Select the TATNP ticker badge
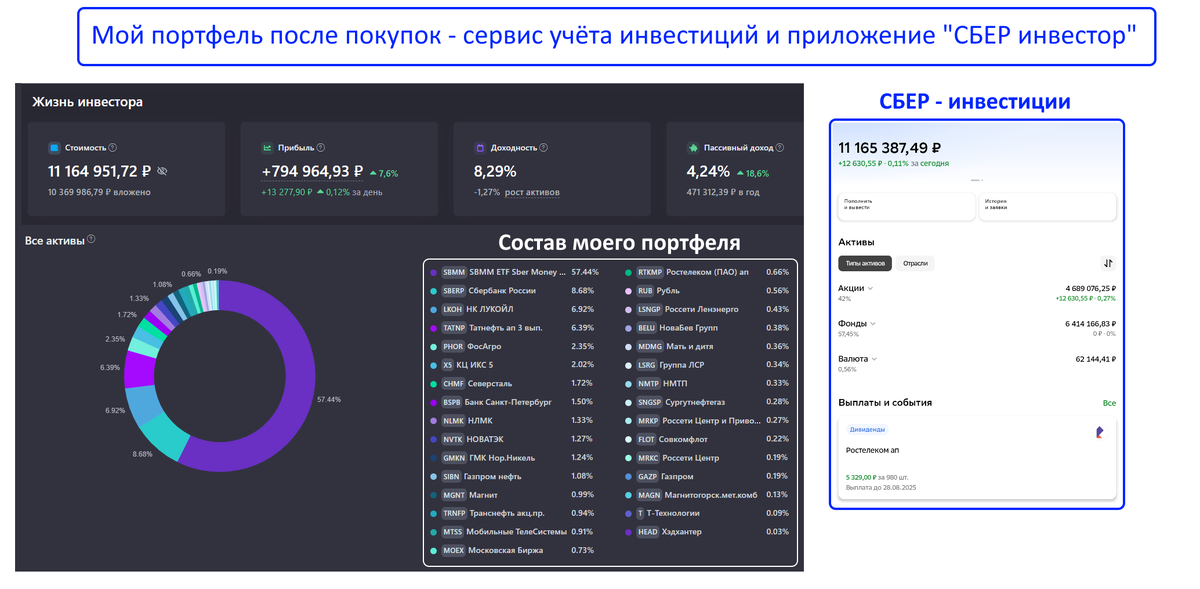 point(454,328)
